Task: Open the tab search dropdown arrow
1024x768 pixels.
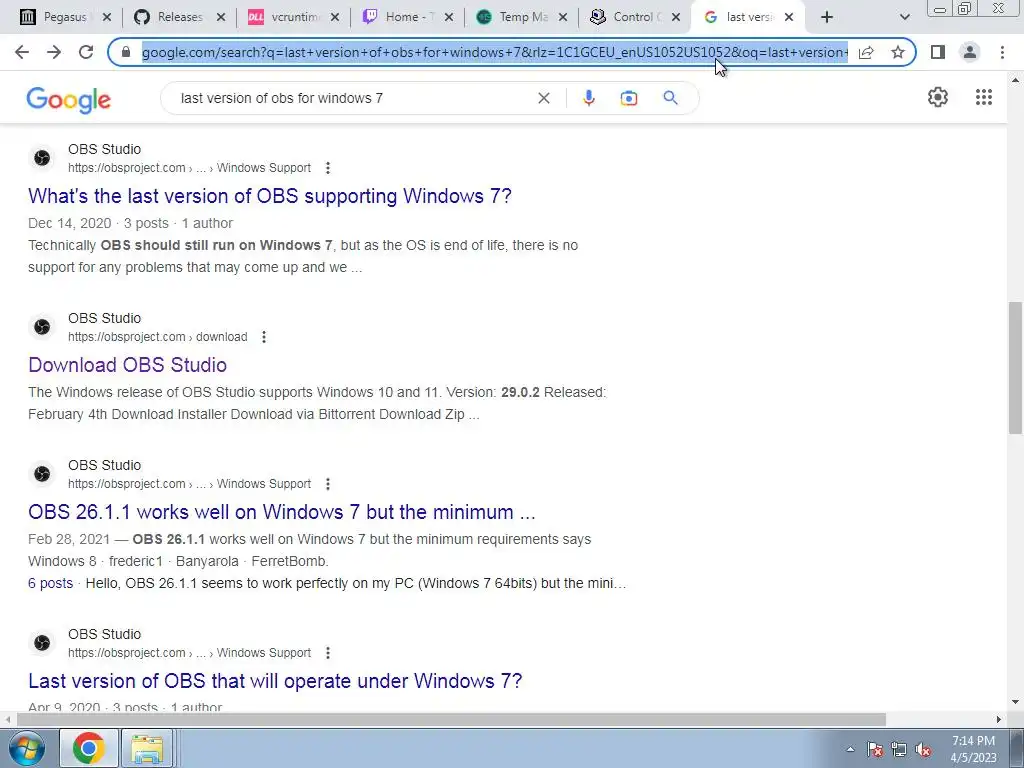Action: click(x=904, y=17)
